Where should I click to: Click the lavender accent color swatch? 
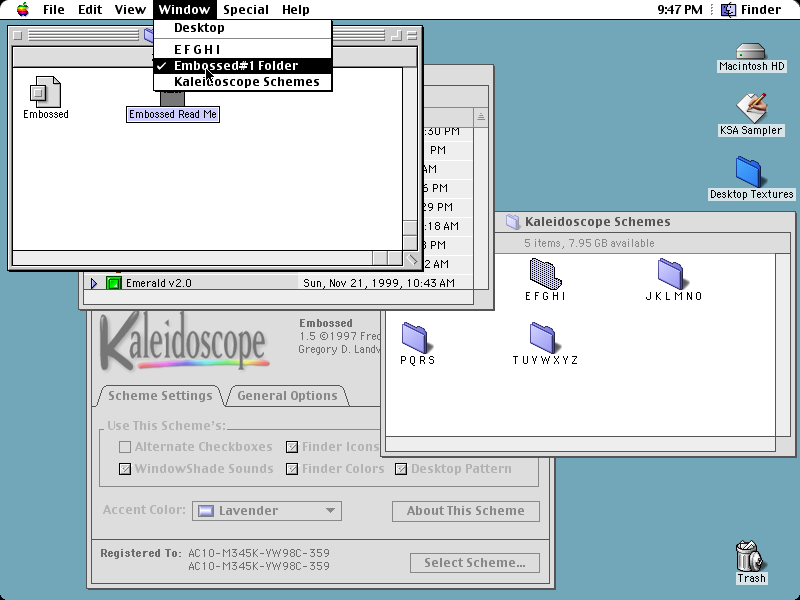pos(206,511)
